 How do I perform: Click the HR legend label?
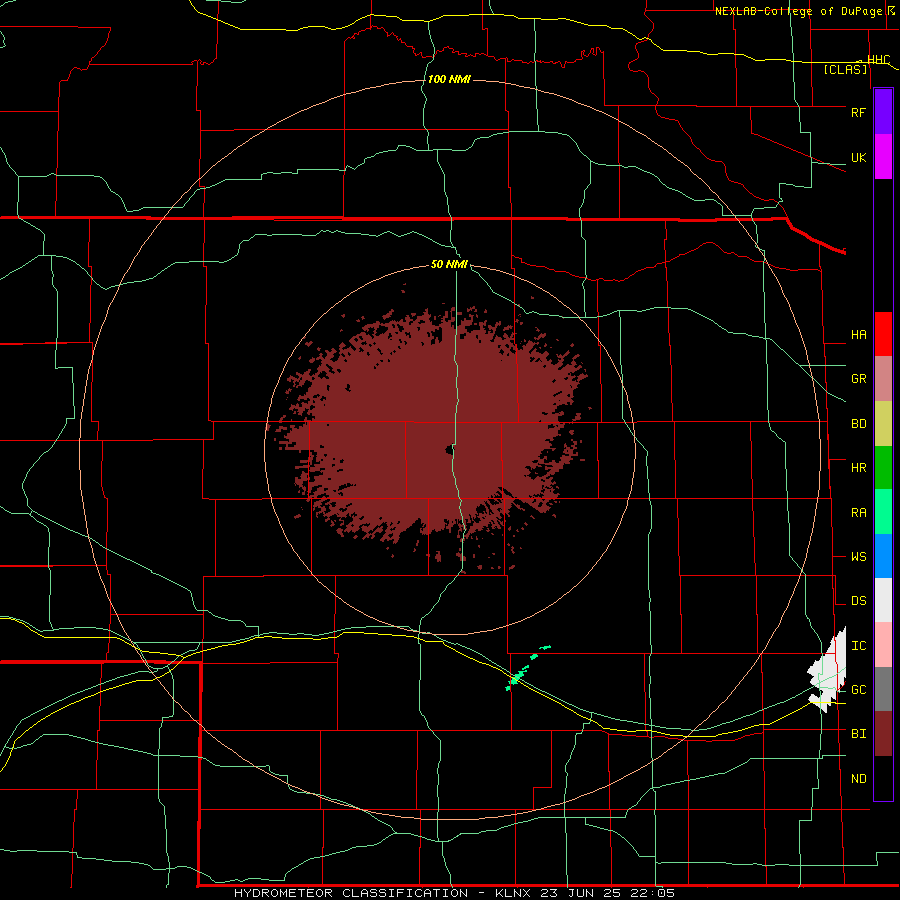pos(858,468)
